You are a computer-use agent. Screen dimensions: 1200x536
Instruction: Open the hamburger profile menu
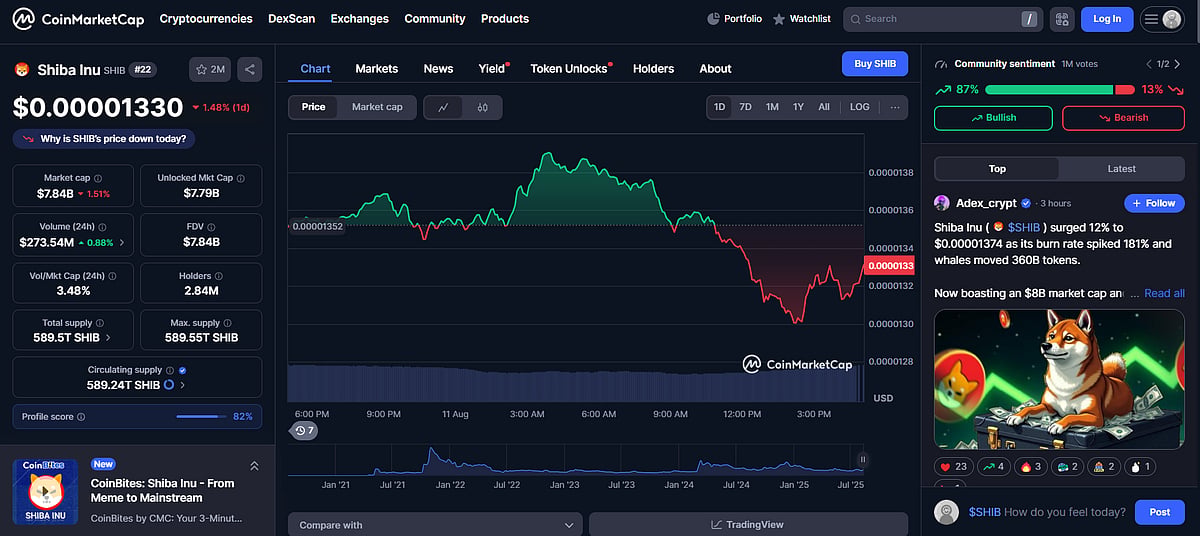1162,18
